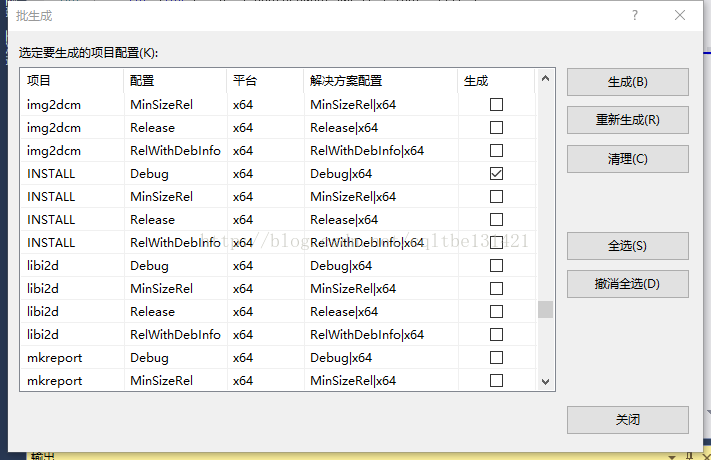Click the 关闭 close button
The image size is (711, 460).
click(628, 420)
